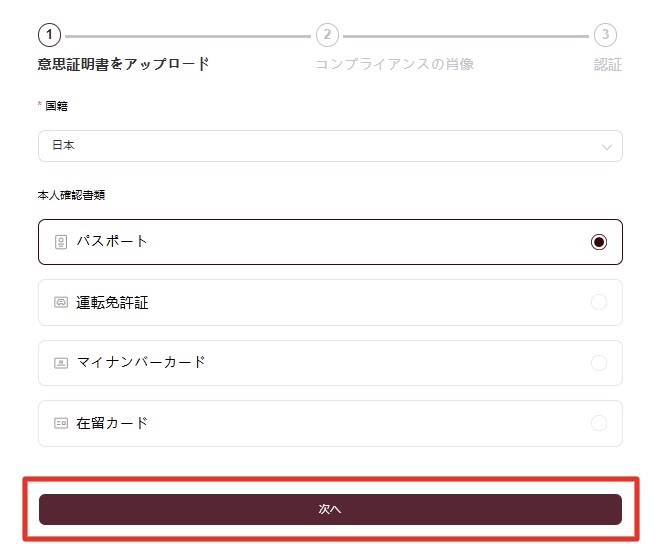Click the 次へ button
Screen dimensions: 661x553
(330, 509)
